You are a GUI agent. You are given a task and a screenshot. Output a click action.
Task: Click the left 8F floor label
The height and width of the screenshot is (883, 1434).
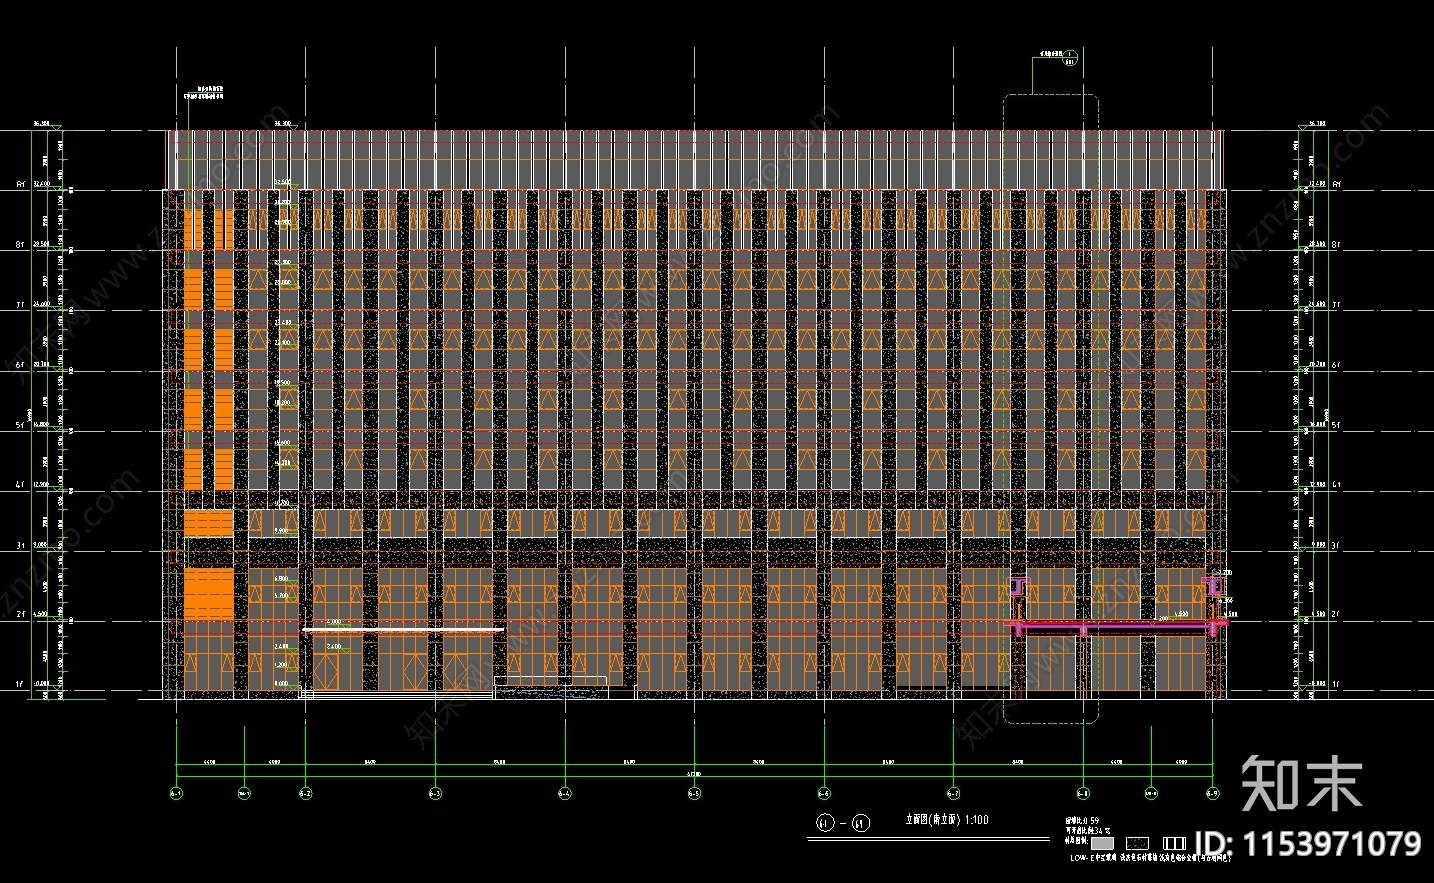coord(20,244)
